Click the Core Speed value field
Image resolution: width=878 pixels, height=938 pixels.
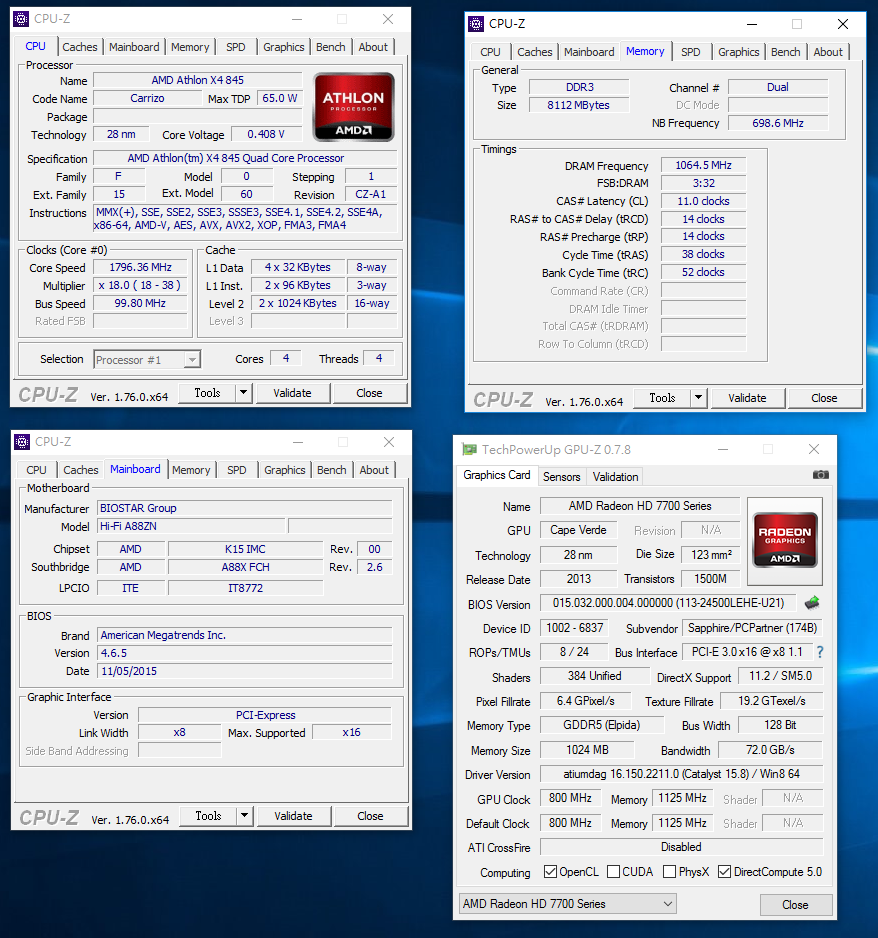[141, 267]
